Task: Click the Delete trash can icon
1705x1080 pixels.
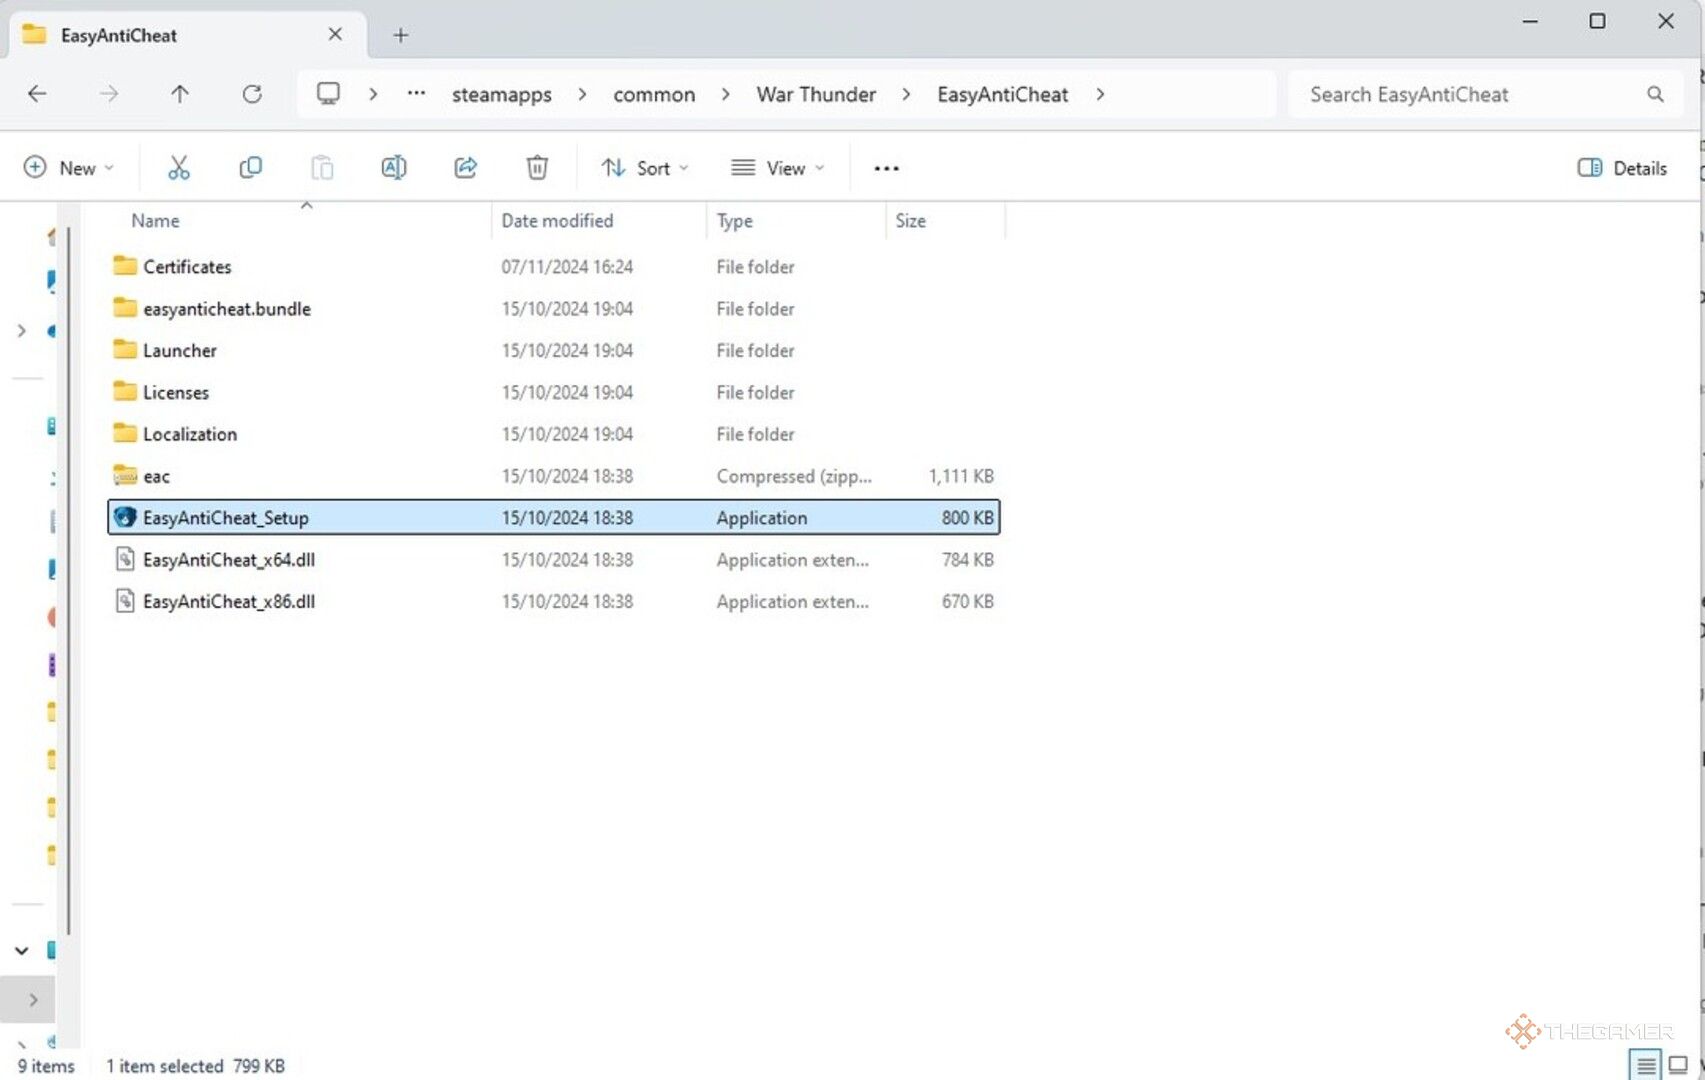Action: (x=537, y=168)
